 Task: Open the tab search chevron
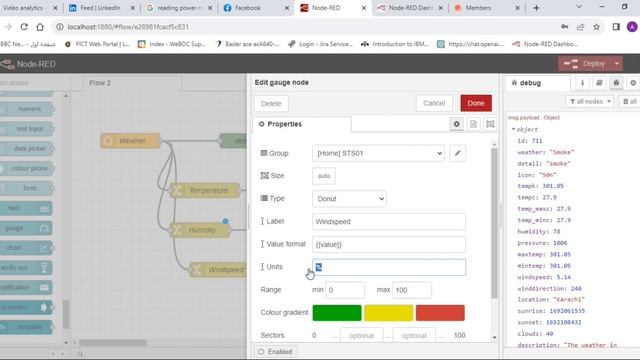579,7
